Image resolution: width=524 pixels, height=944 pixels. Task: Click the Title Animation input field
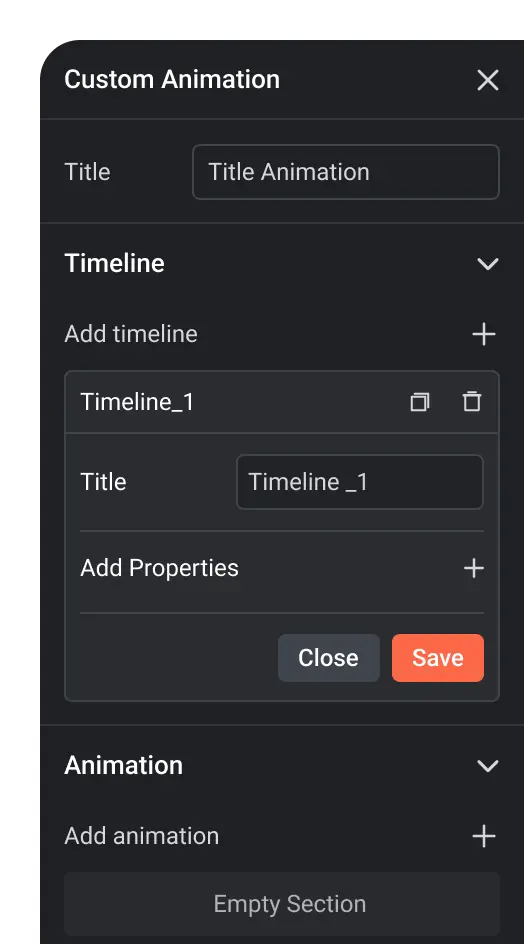tap(346, 172)
